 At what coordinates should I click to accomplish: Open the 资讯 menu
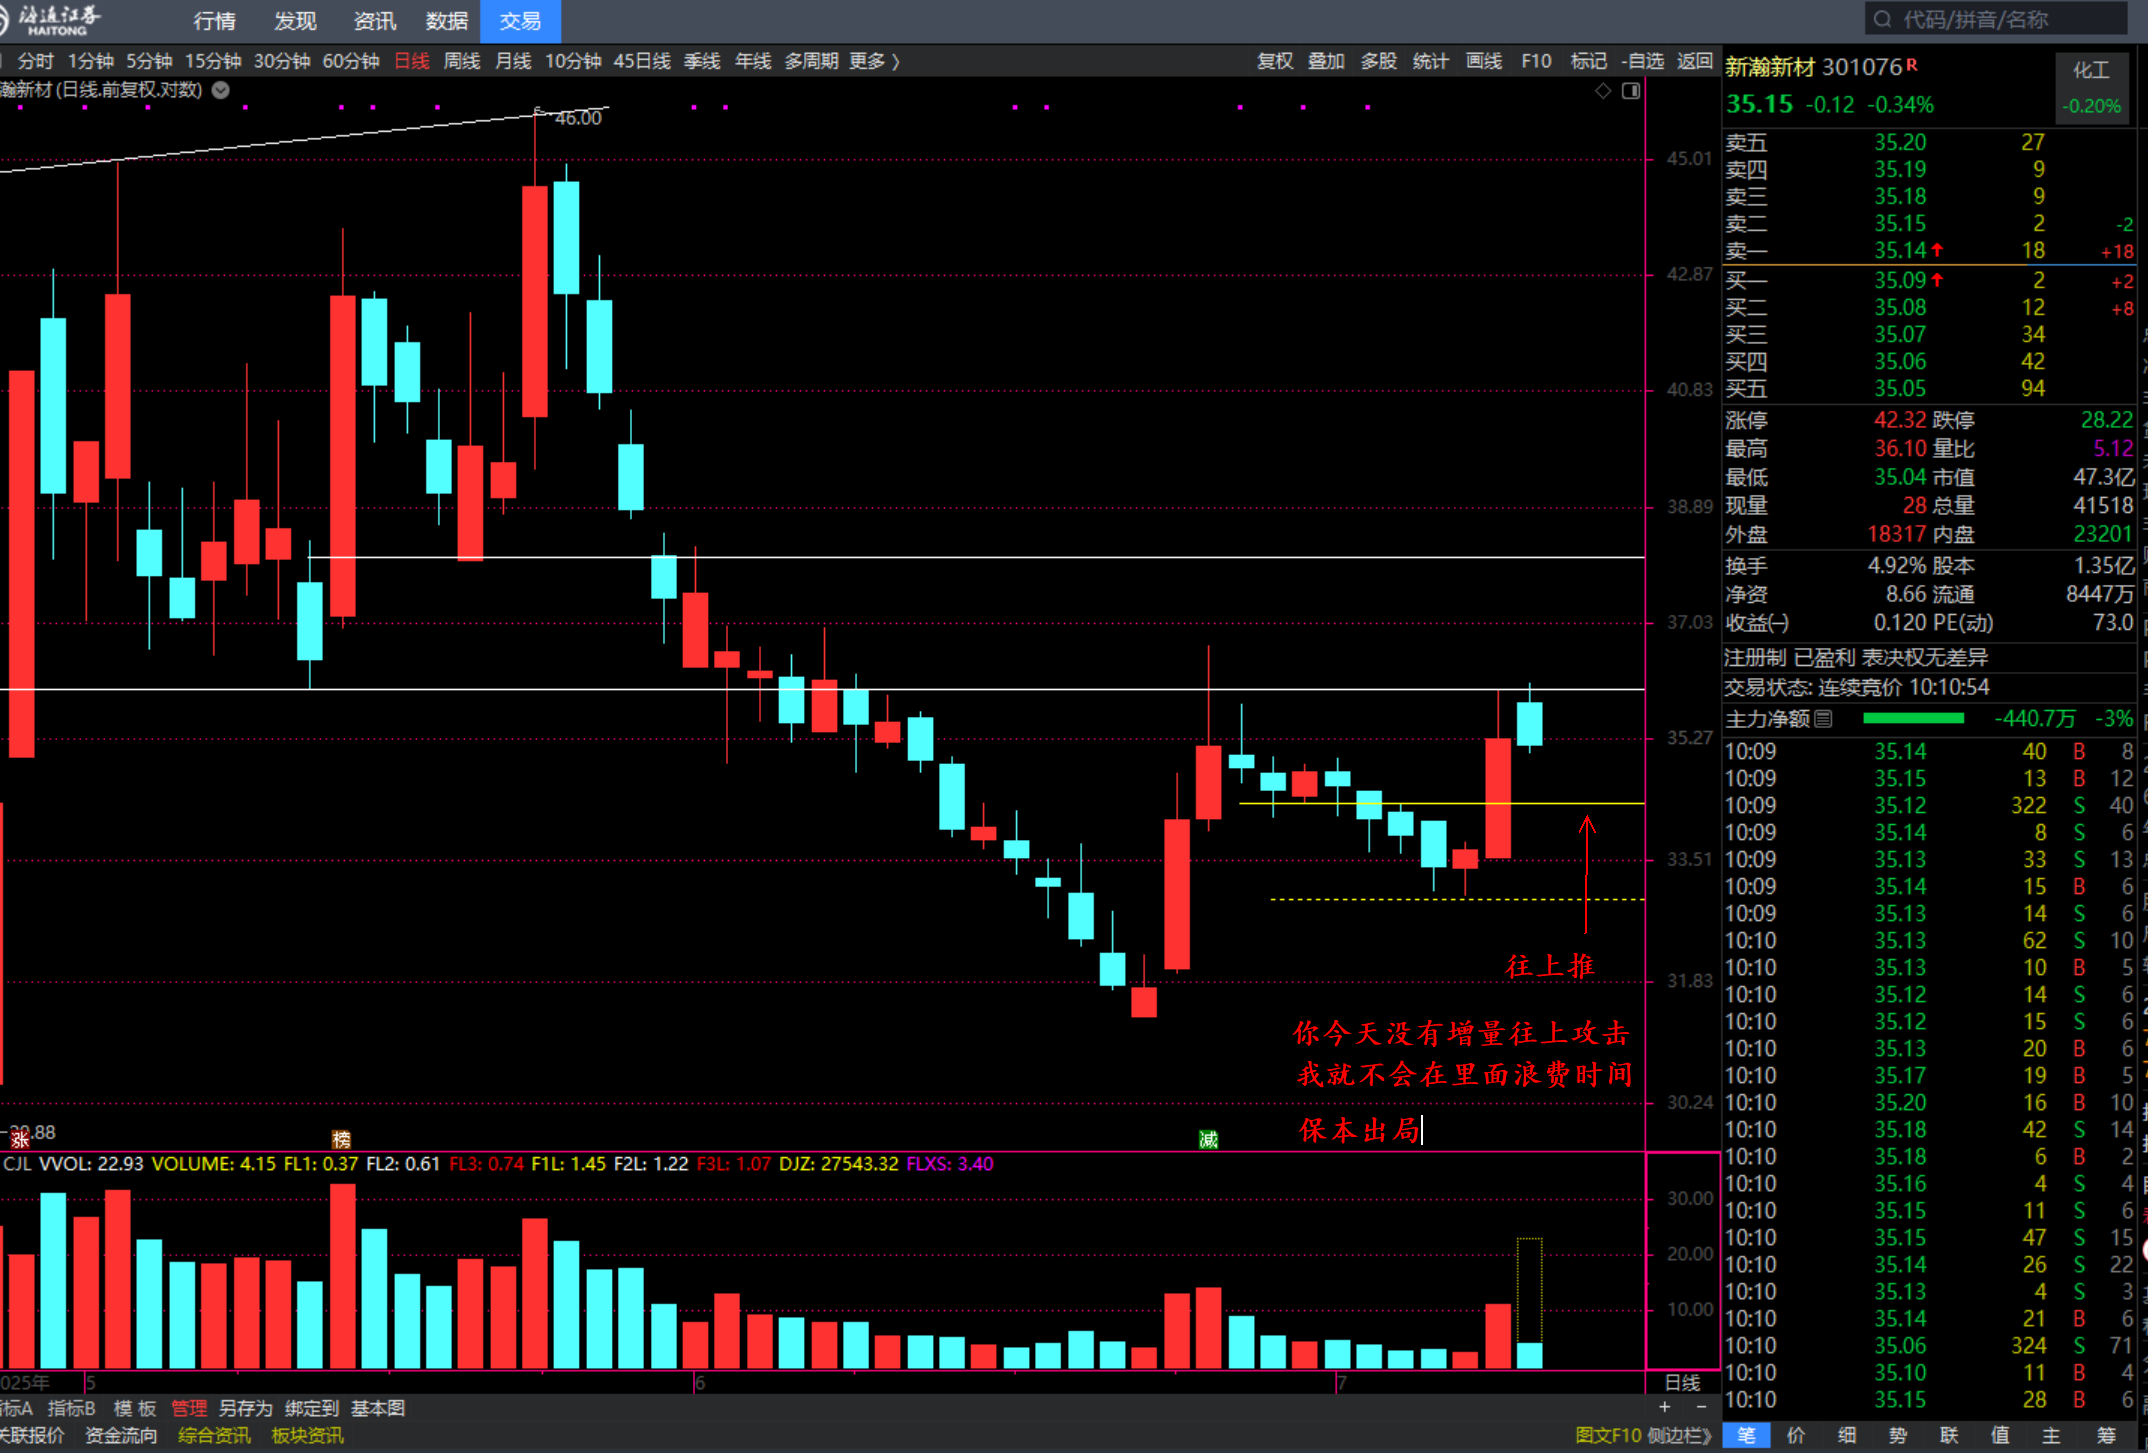pyautogui.click(x=374, y=21)
